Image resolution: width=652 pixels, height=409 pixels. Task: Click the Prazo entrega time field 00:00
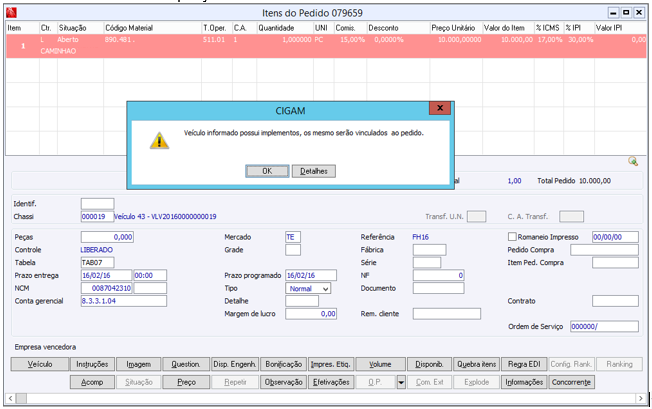(150, 275)
